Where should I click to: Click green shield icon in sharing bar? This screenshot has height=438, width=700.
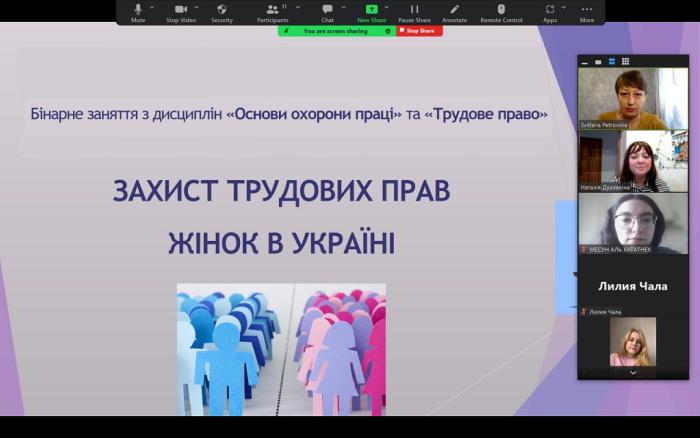tap(388, 31)
